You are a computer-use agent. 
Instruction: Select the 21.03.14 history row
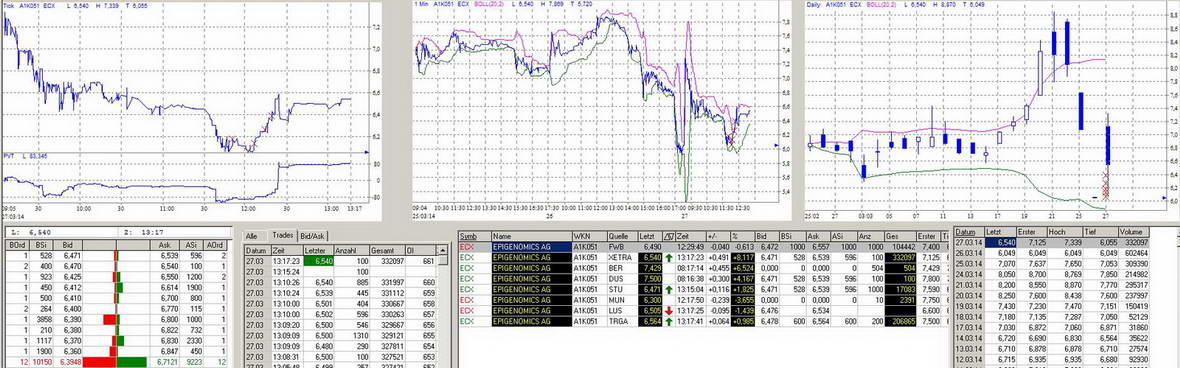pos(1051,286)
